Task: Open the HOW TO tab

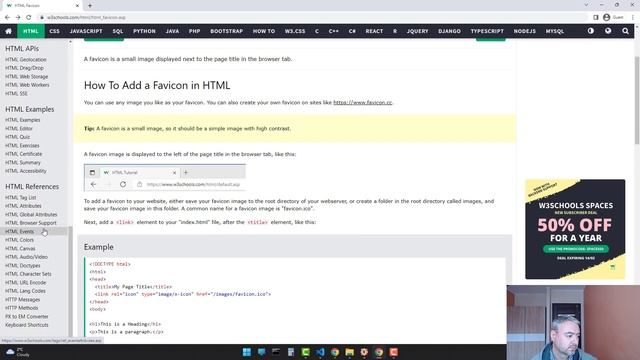Action: tap(264, 31)
